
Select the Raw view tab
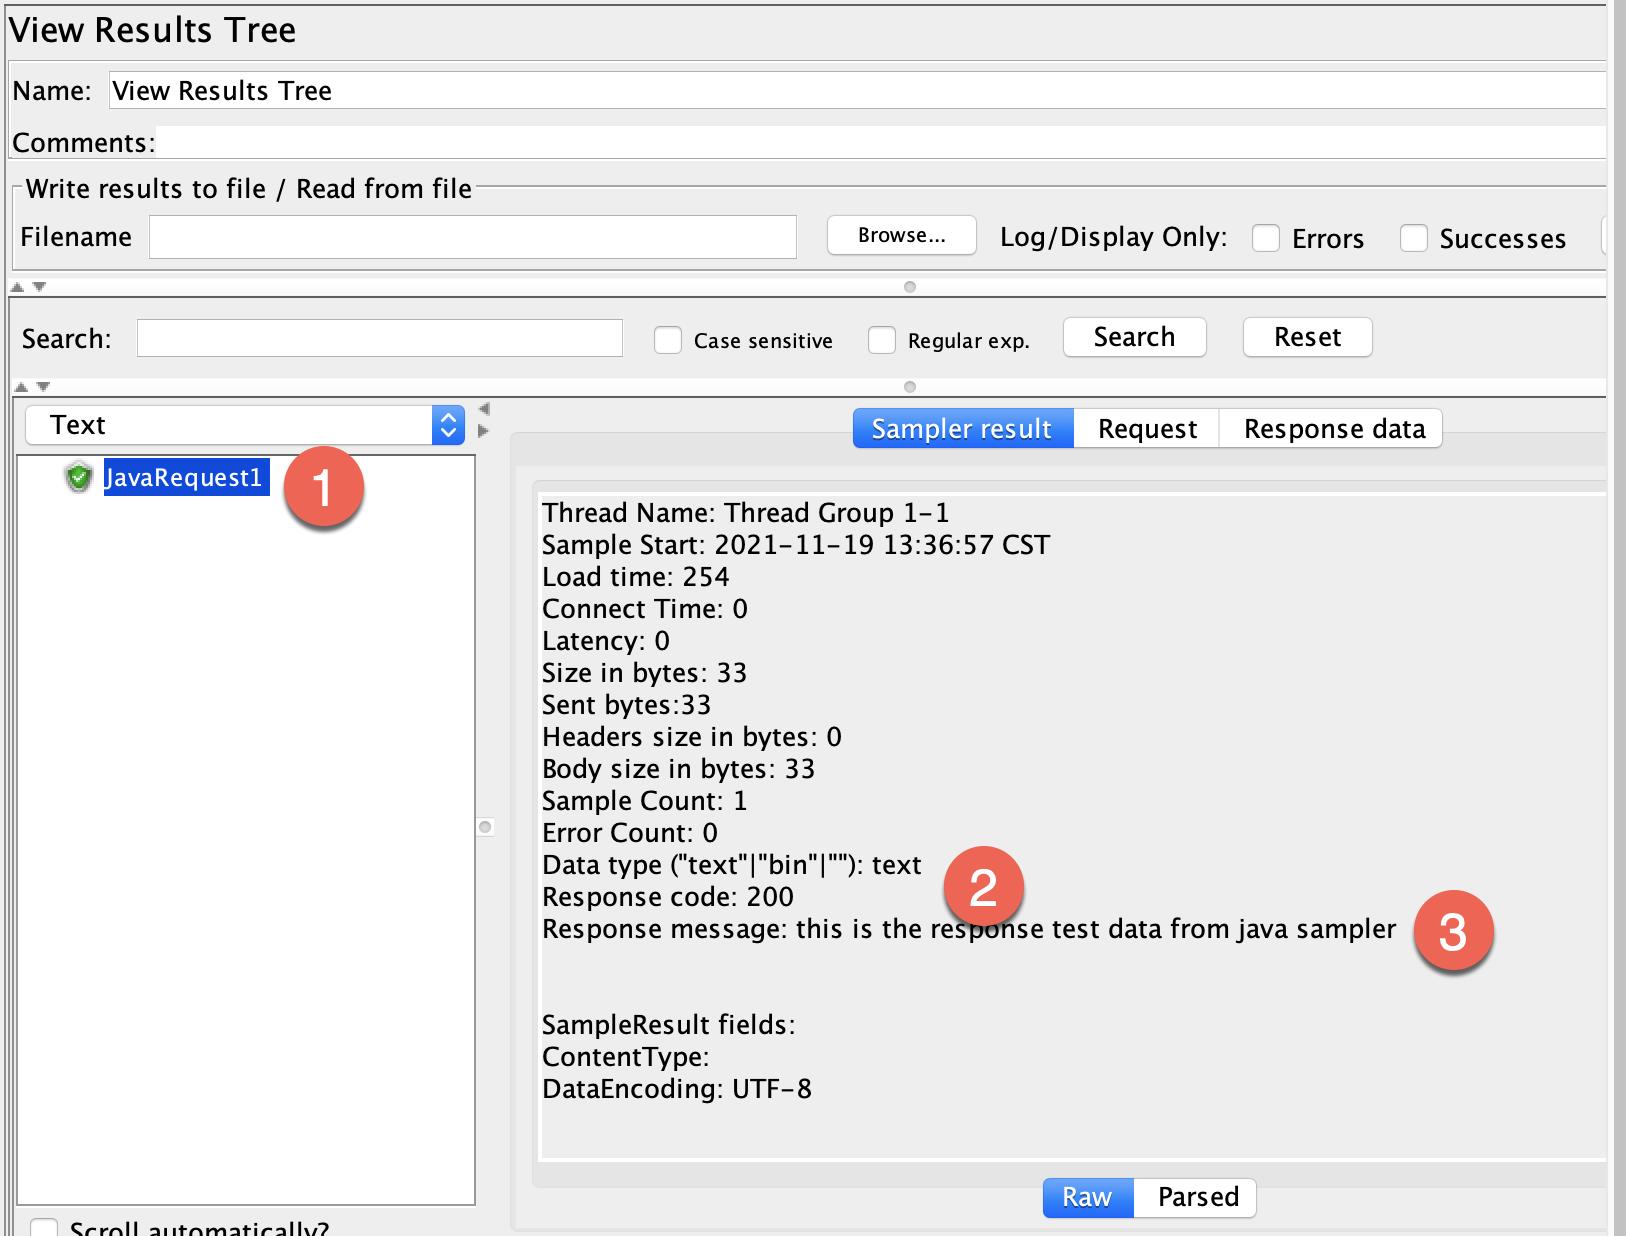click(1087, 1197)
